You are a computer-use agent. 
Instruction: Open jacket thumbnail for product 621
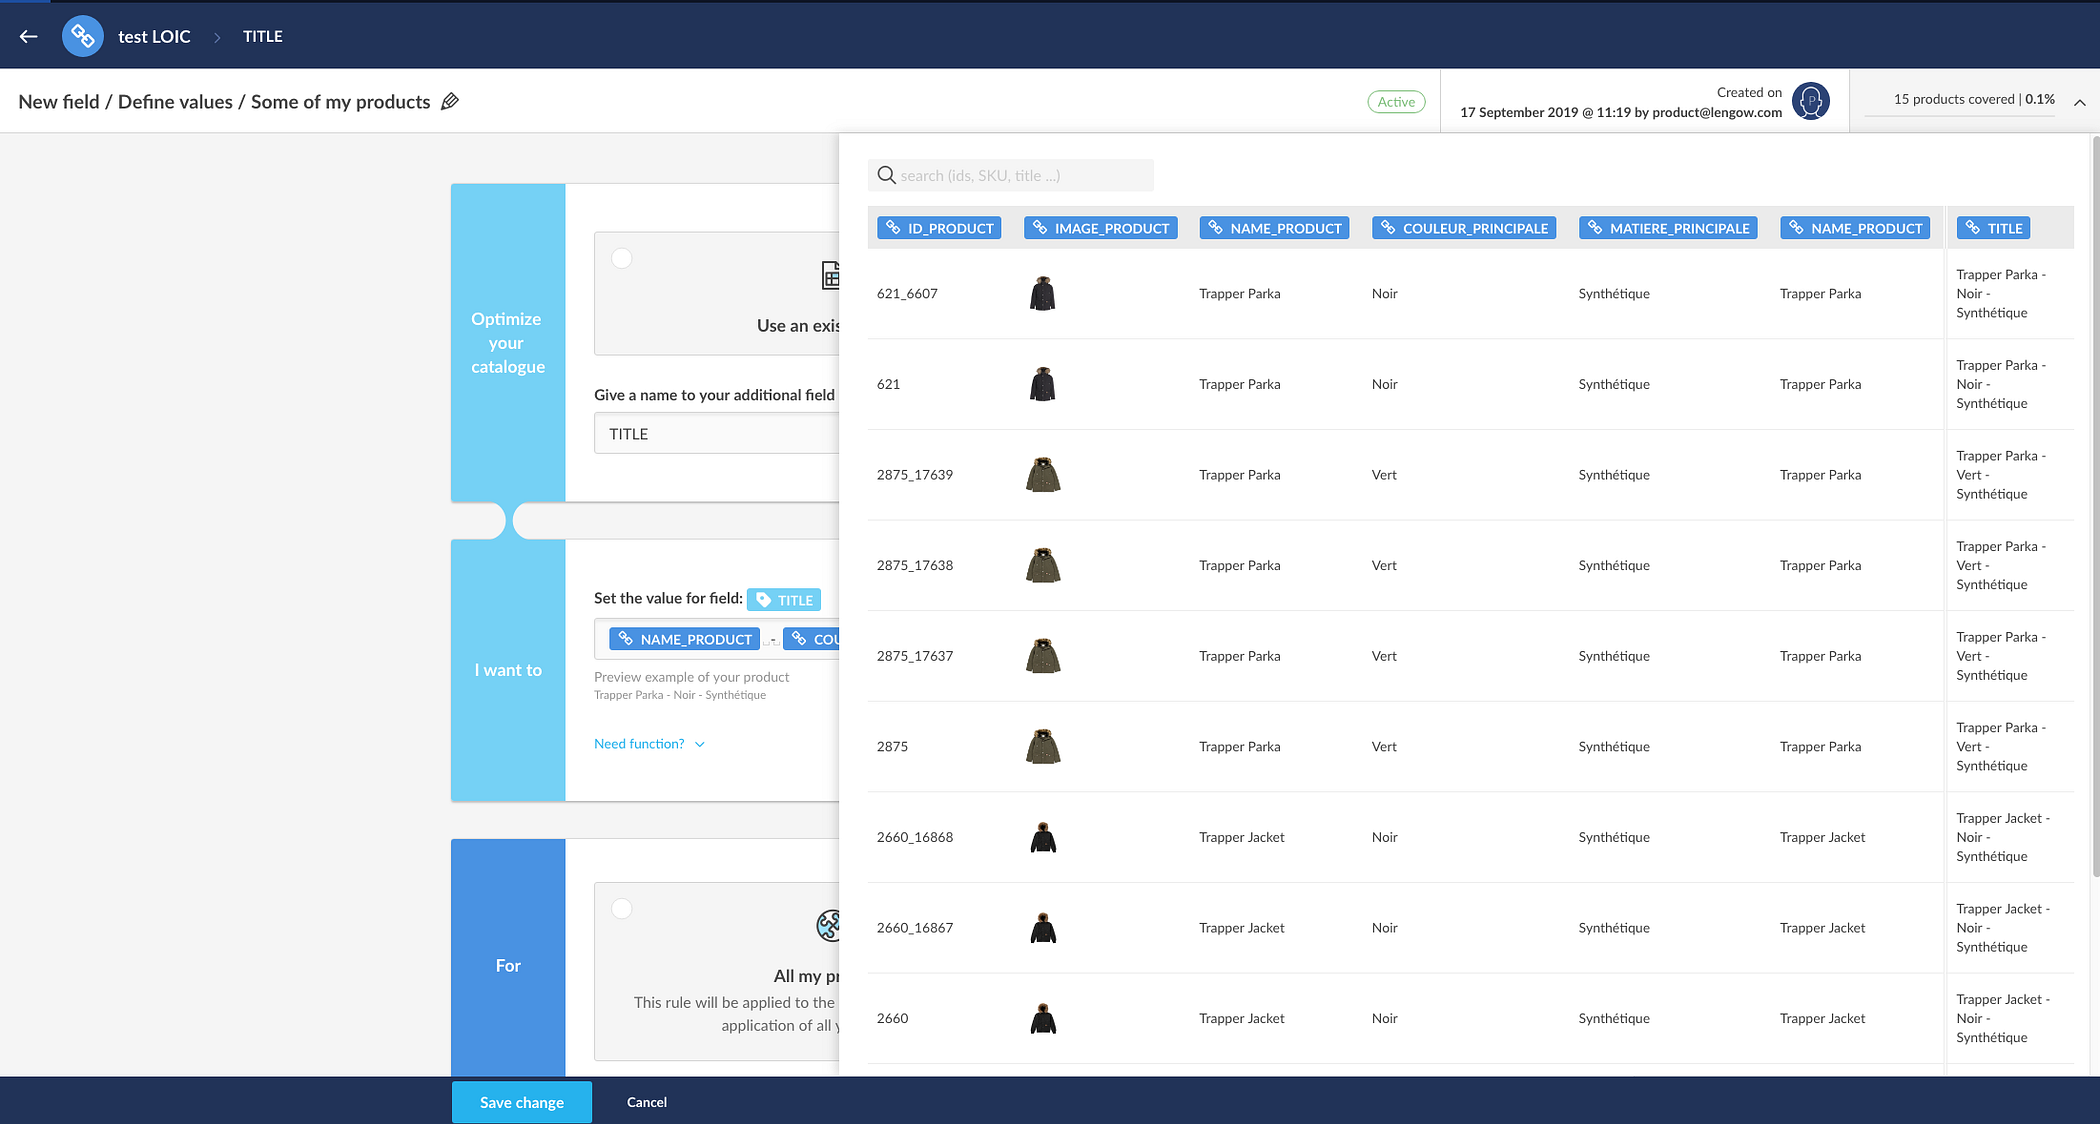(x=1042, y=384)
